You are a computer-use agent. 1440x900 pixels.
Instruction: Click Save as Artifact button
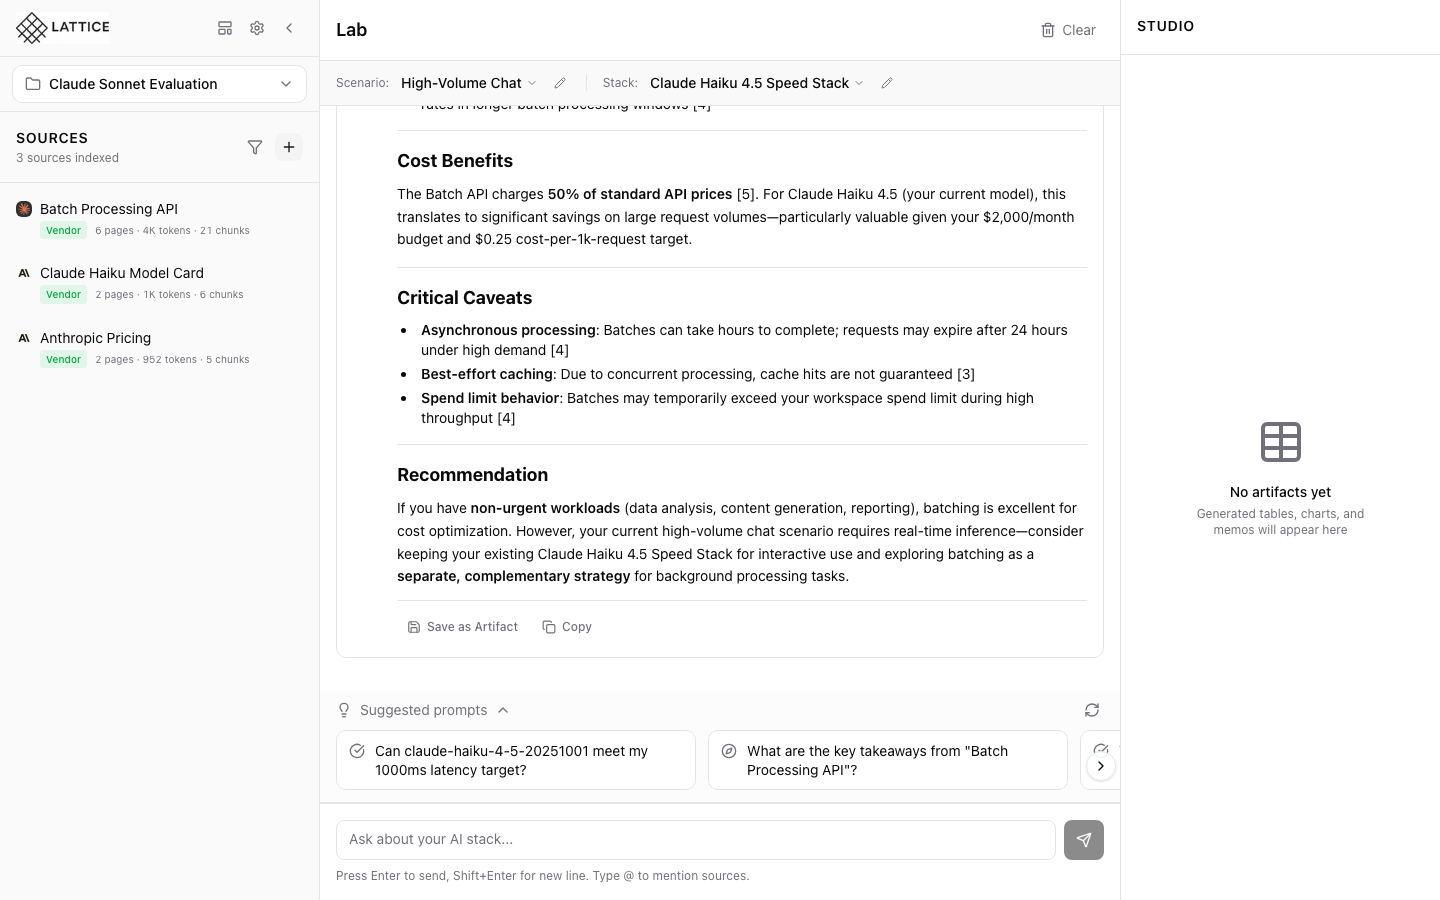click(x=463, y=627)
